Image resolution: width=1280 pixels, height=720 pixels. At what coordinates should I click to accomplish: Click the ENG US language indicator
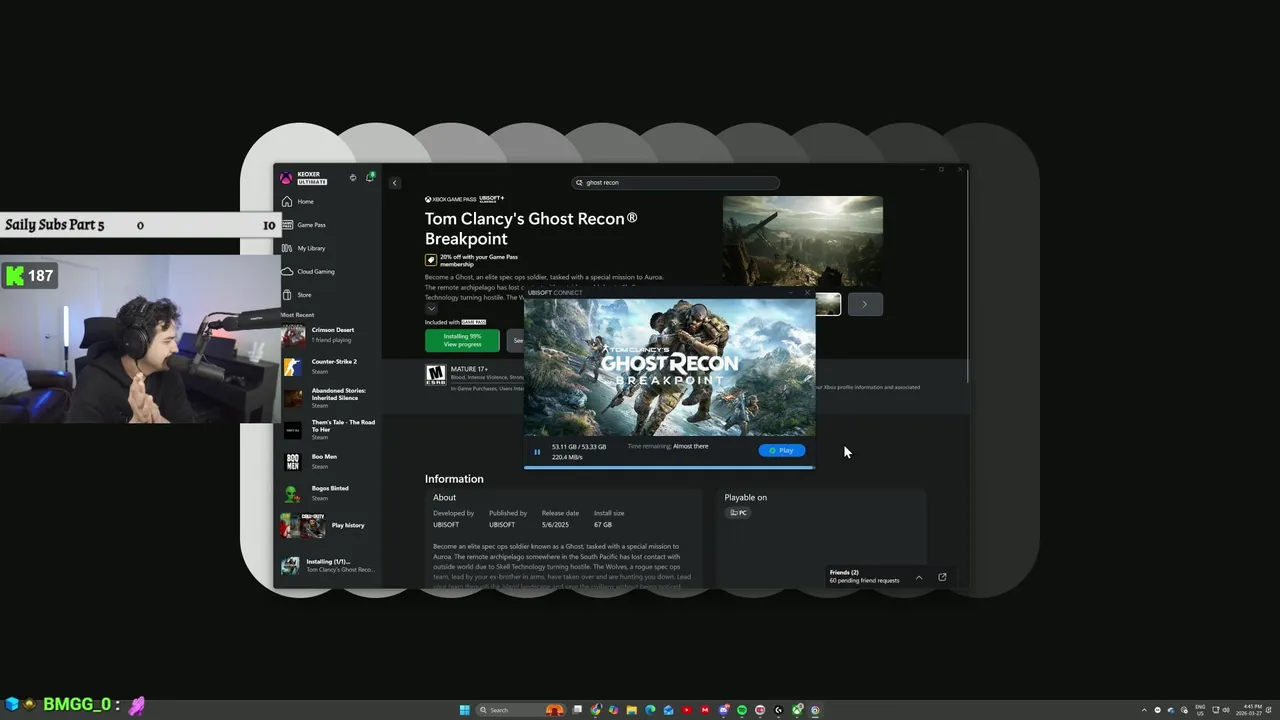click(x=1200, y=710)
